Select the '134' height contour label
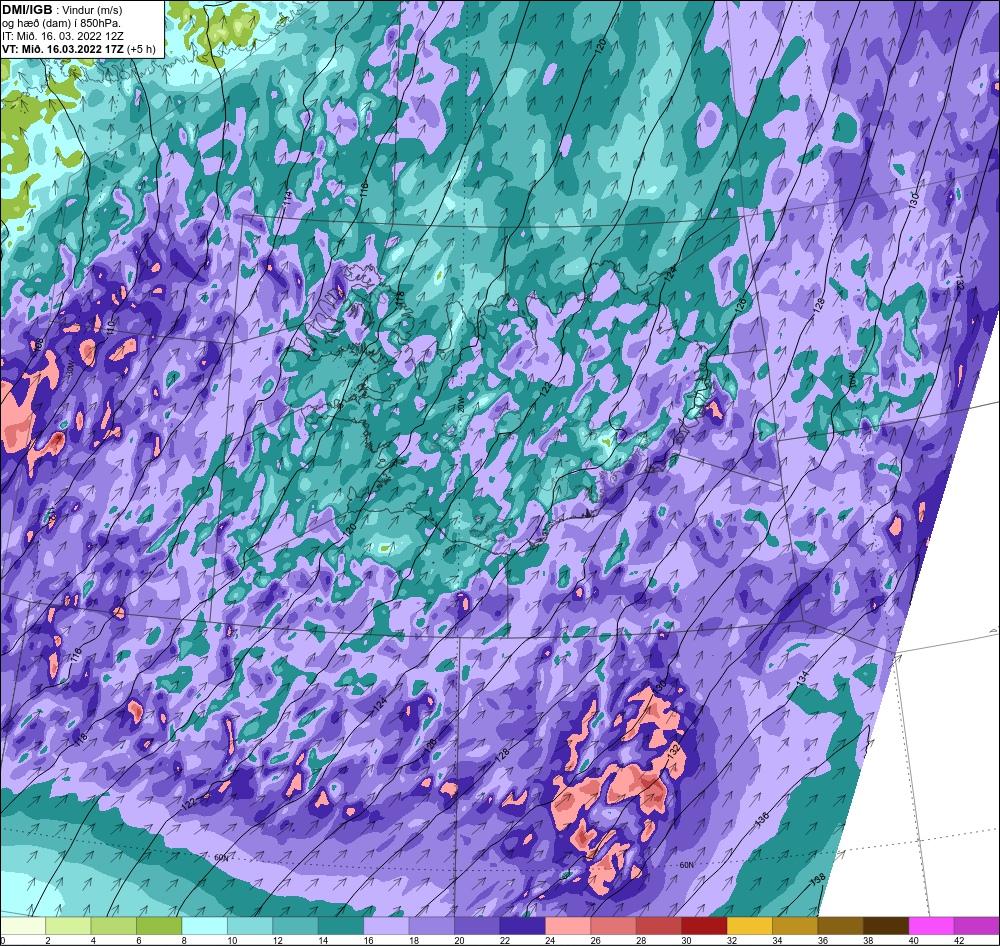 (802, 678)
